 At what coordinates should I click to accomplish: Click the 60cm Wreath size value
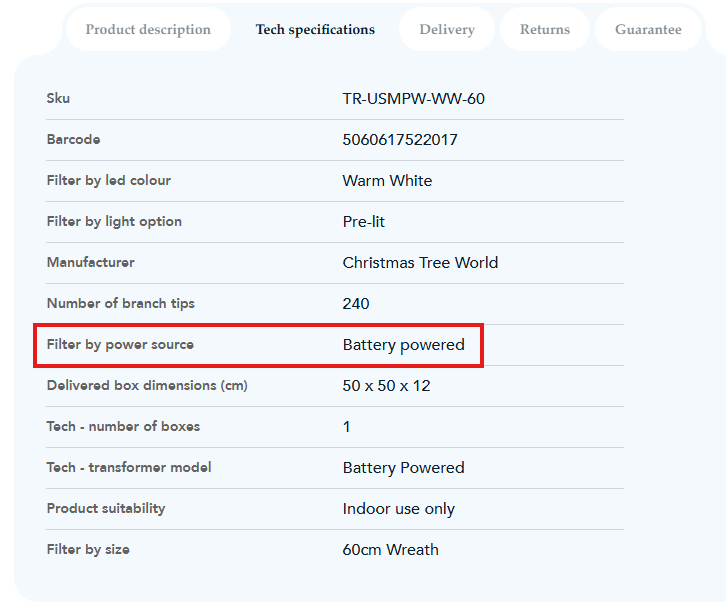tap(390, 549)
